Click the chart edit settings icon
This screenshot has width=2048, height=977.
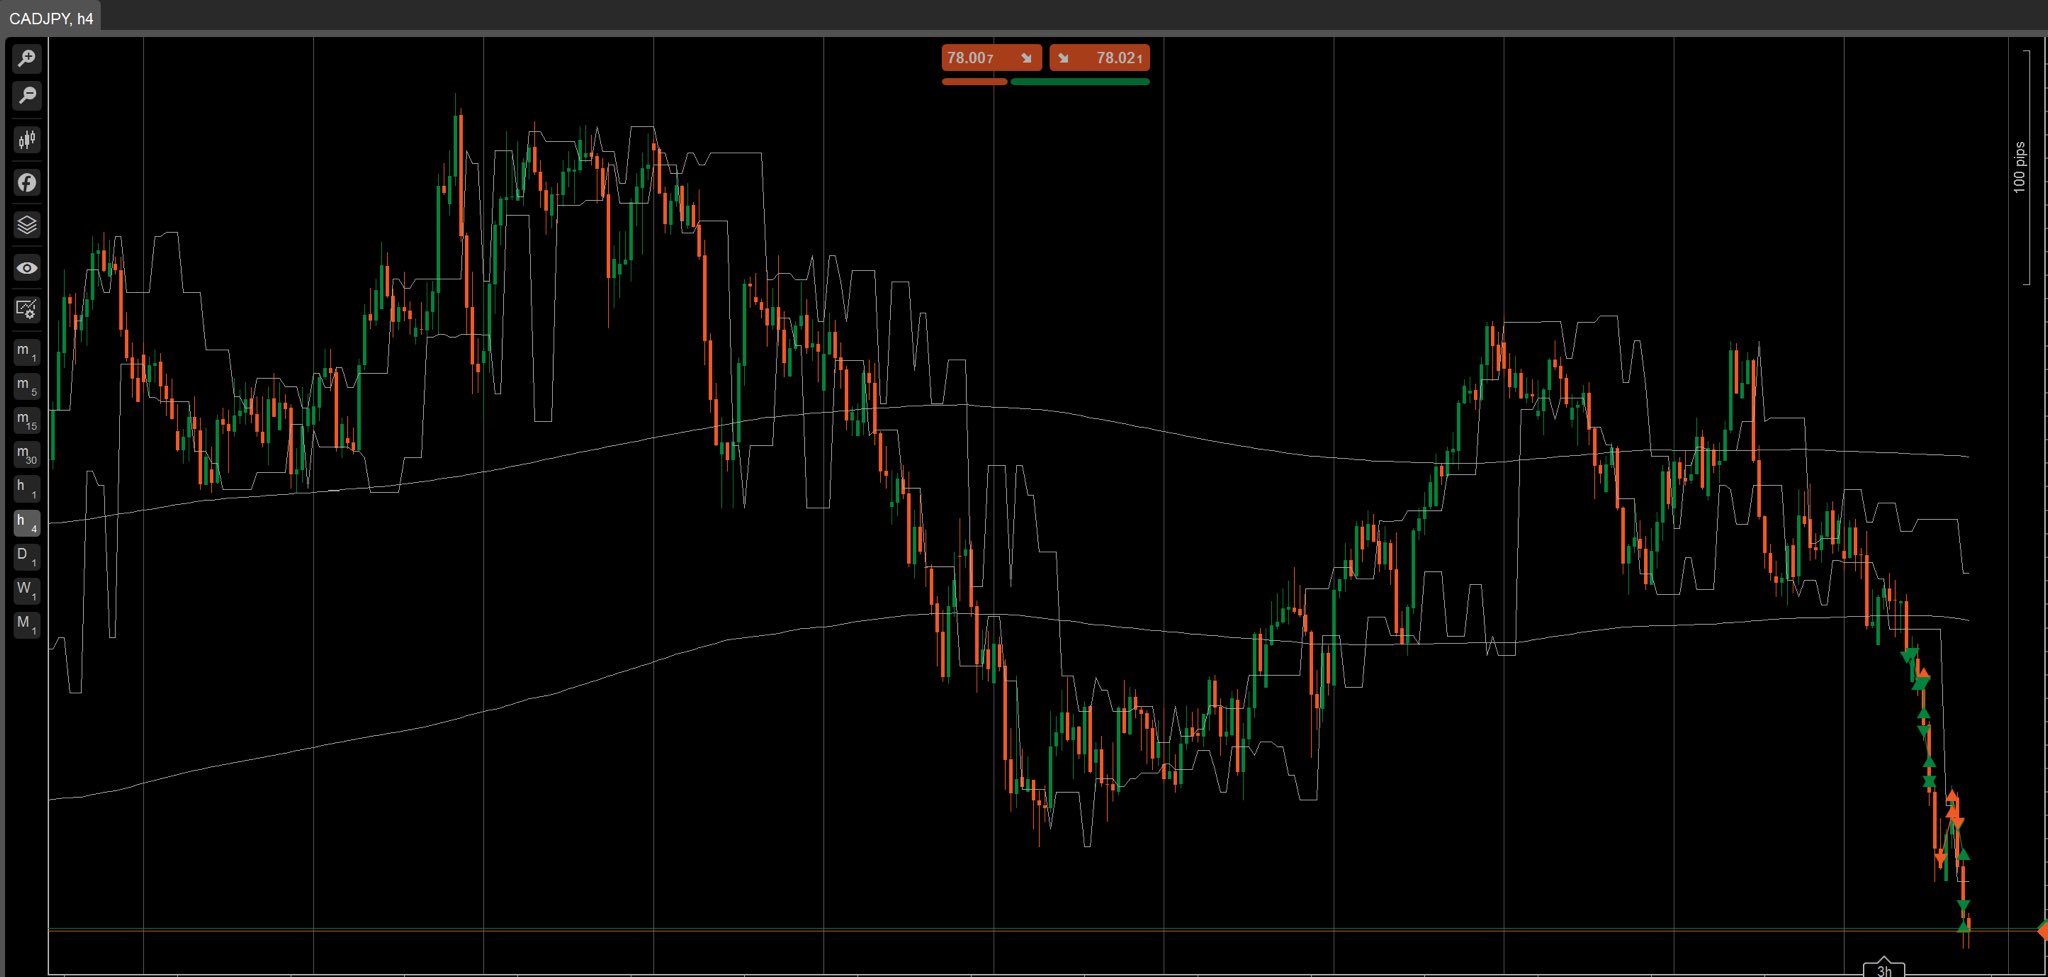pyautogui.click(x=26, y=310)
